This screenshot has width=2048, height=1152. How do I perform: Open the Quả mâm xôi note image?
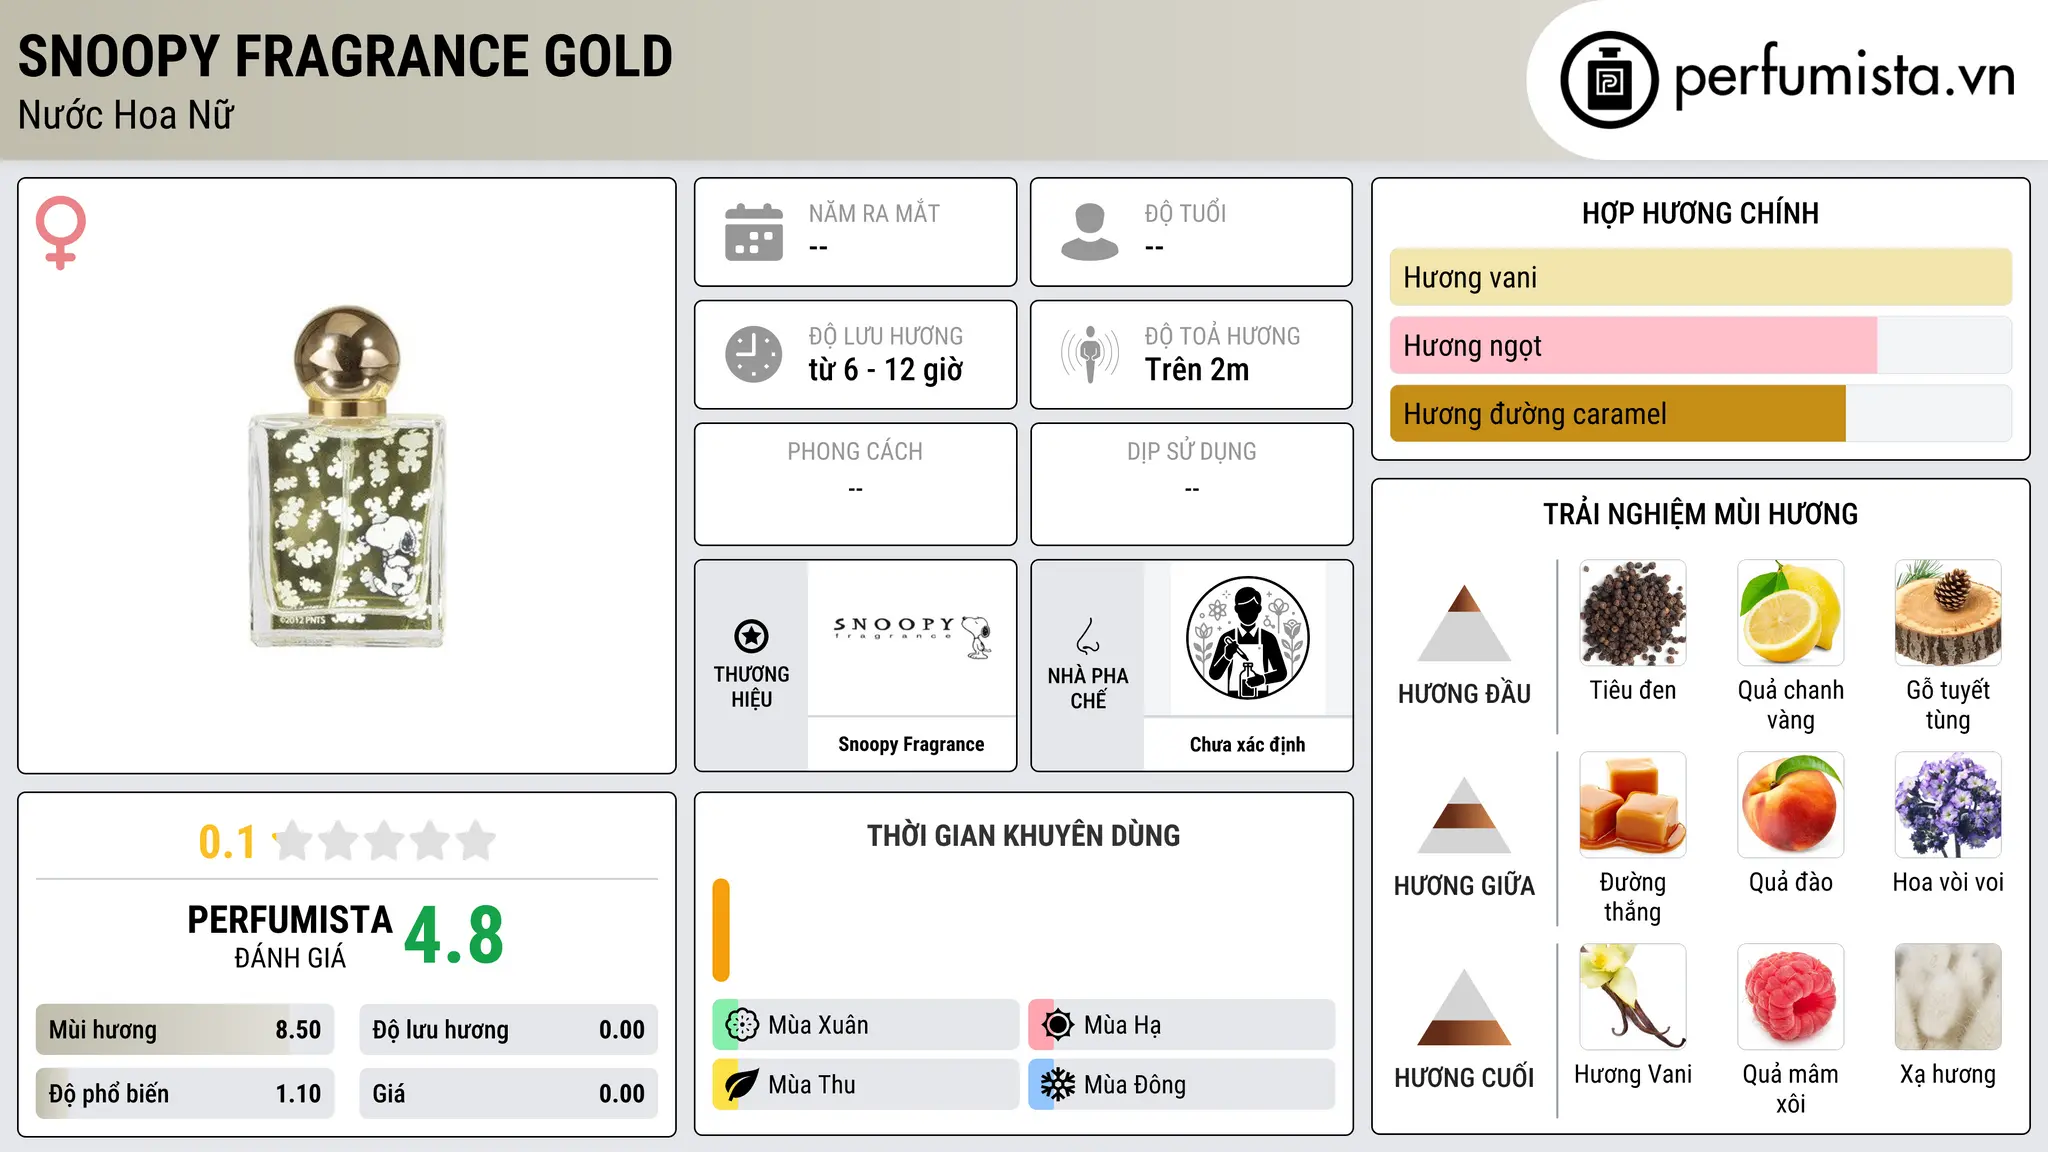pyautogui.click(x=1790, y=997)
